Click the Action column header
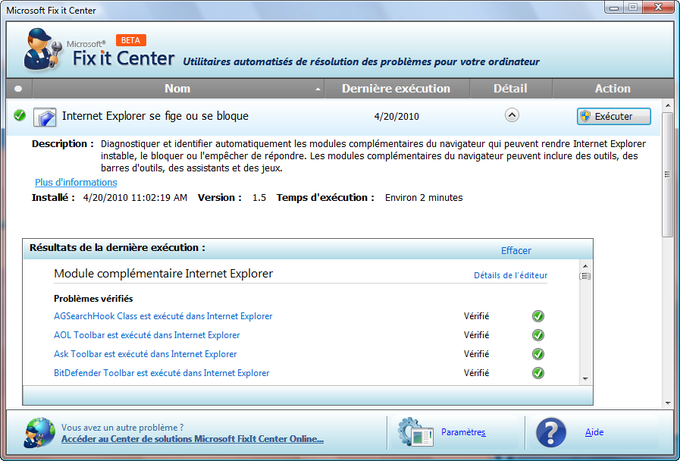Screen dimensions: 680x461 (x=612, y=88)
